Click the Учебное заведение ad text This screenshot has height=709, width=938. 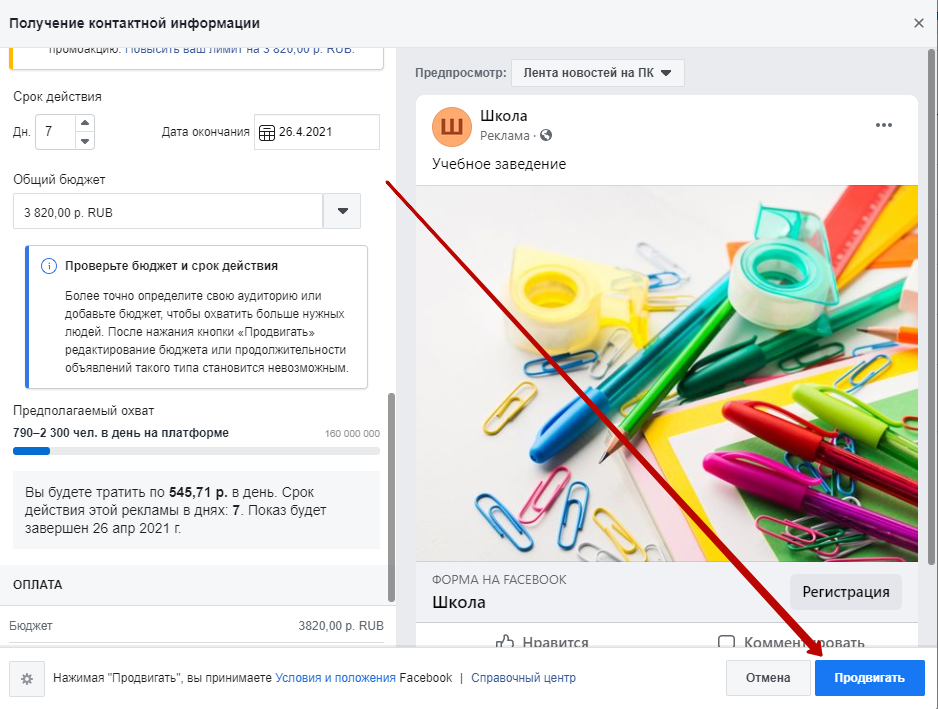click(499, 164)
